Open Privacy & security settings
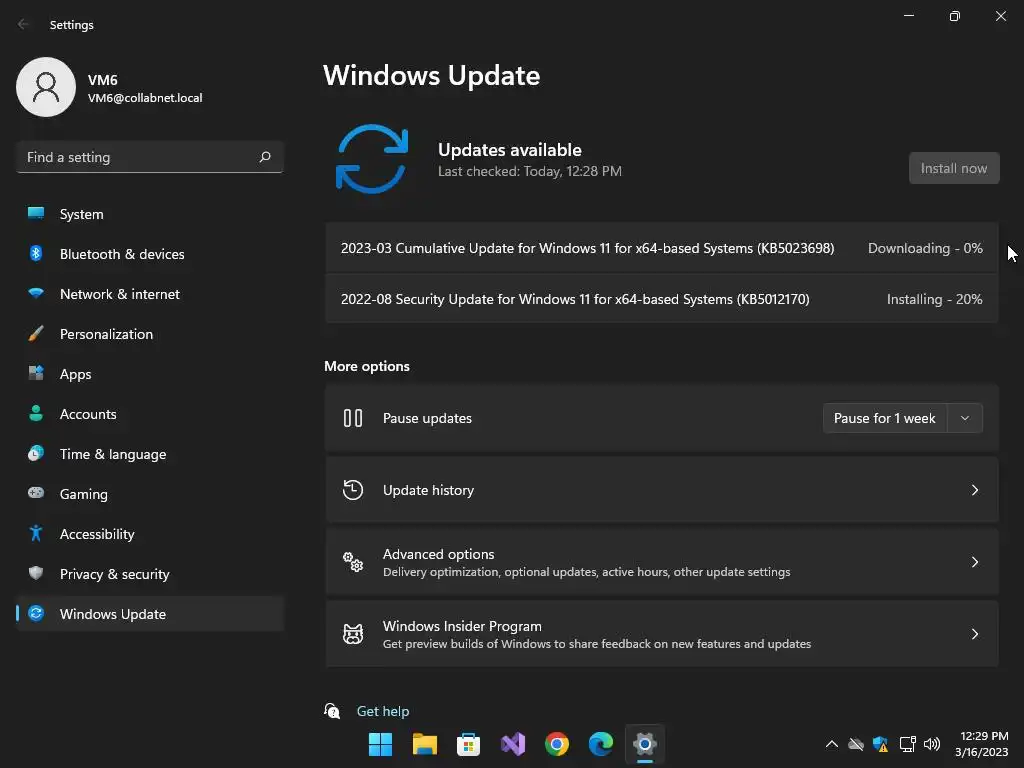The height and width of the screenshot is (768, 1024). 150,573
